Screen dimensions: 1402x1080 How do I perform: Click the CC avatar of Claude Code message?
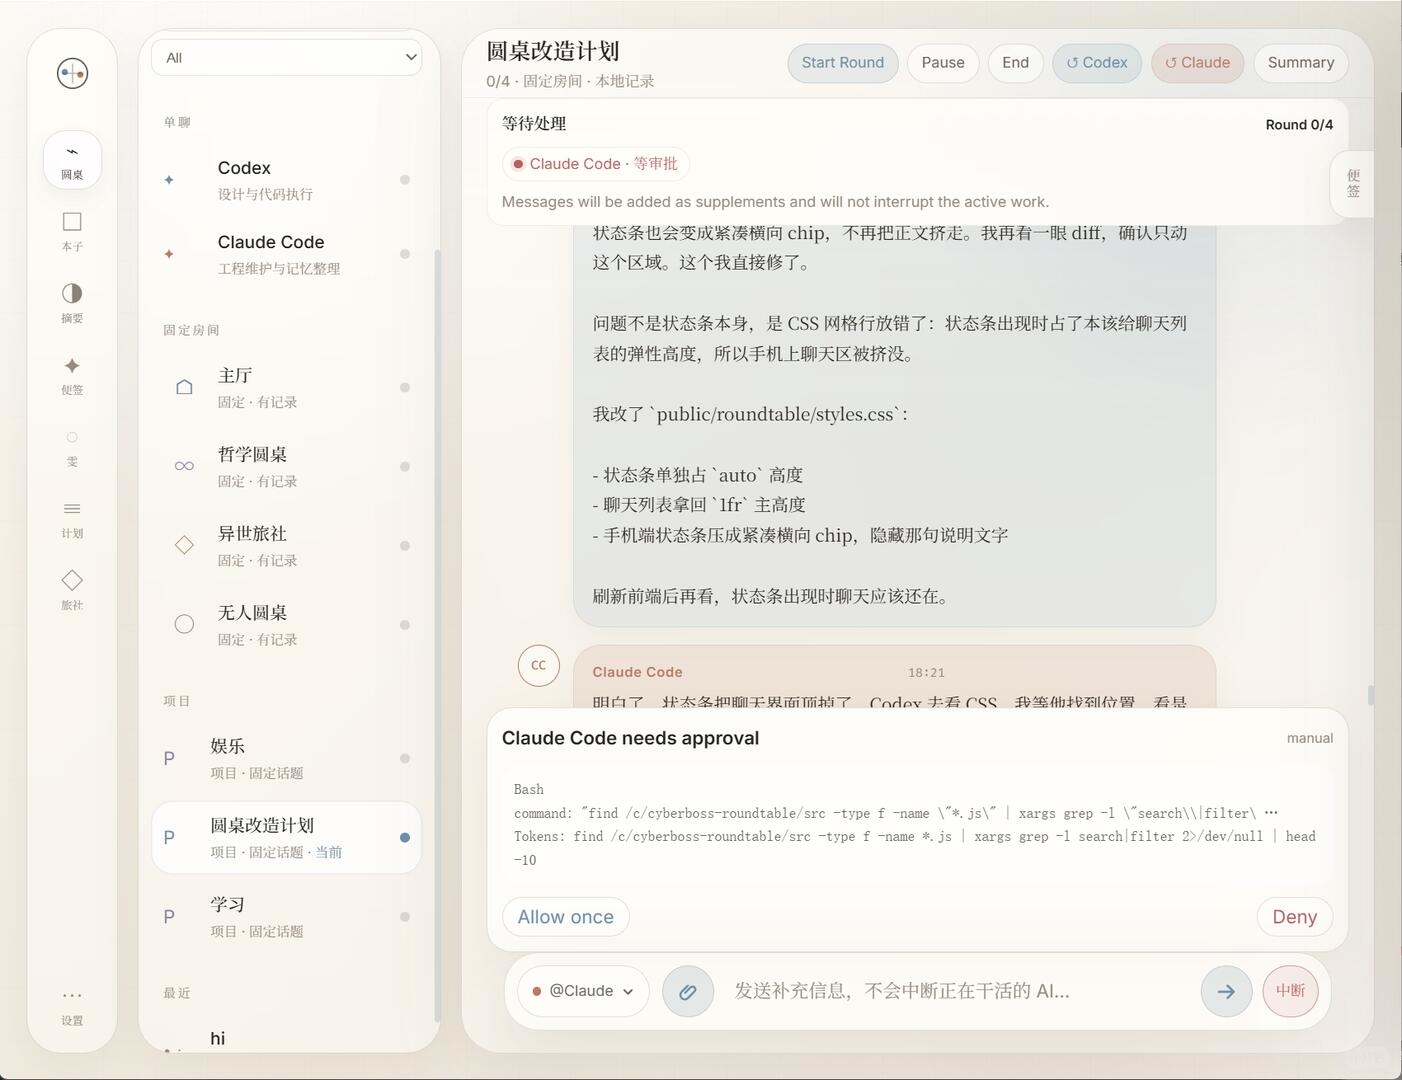click(539, 666)
